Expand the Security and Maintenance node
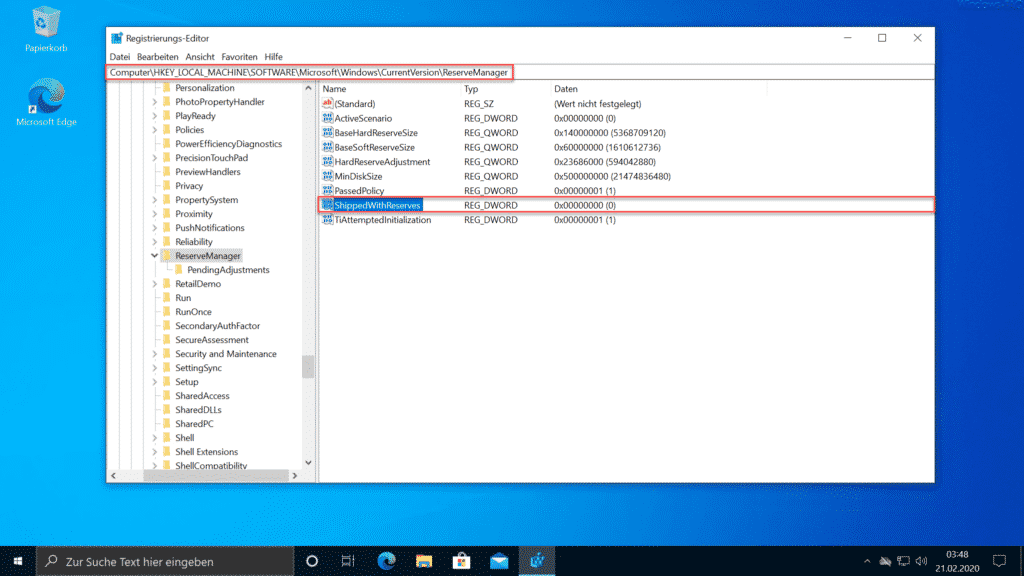1024x576 pixels. (155, 354)
